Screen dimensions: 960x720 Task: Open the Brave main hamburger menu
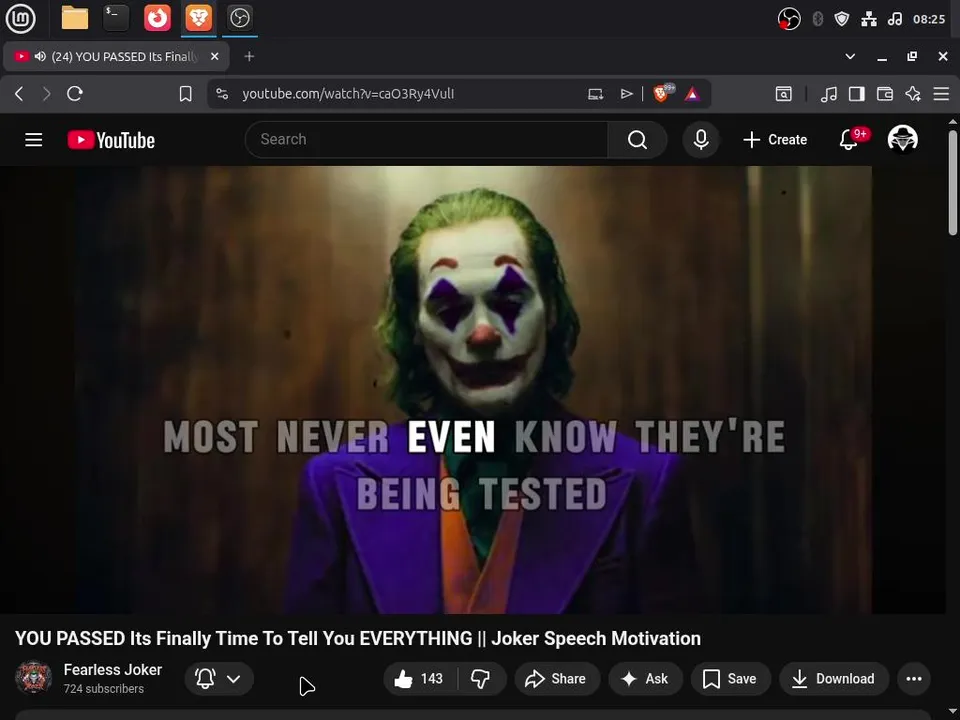point(941,94)
